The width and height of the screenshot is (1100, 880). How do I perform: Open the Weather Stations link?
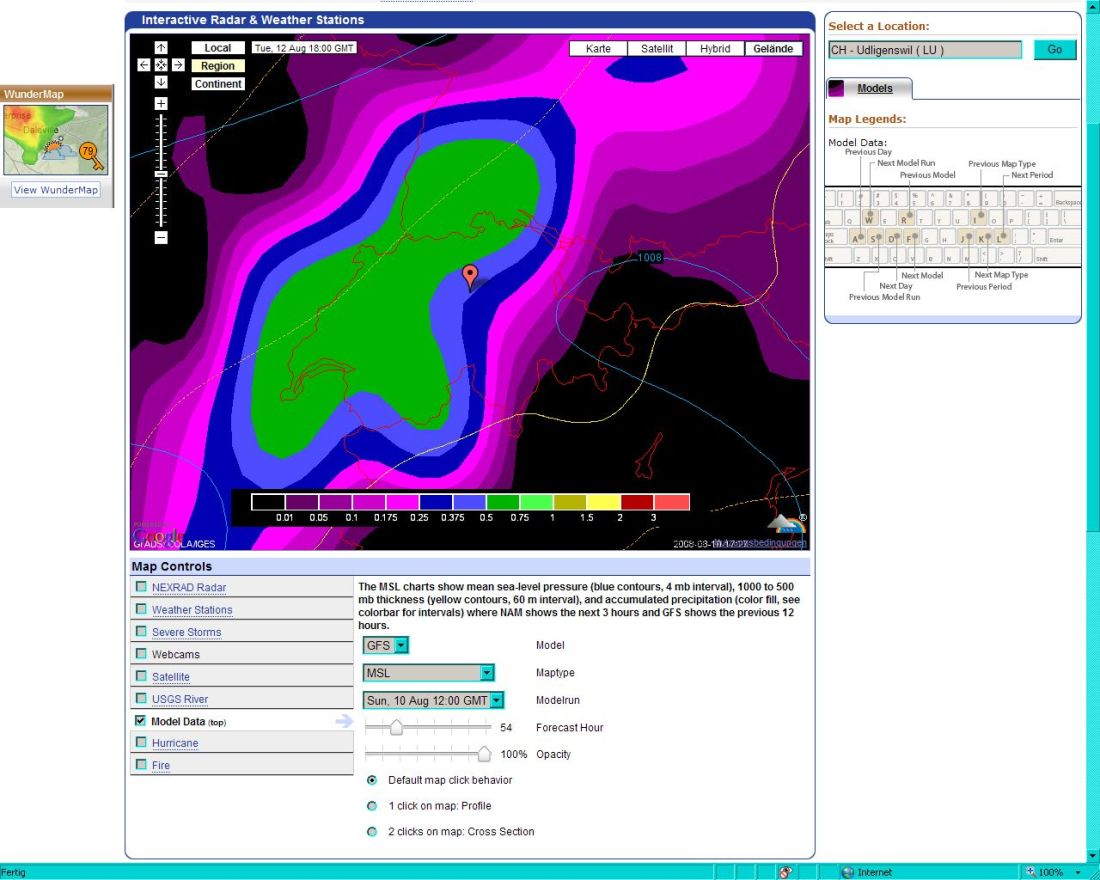coord(192,610)
